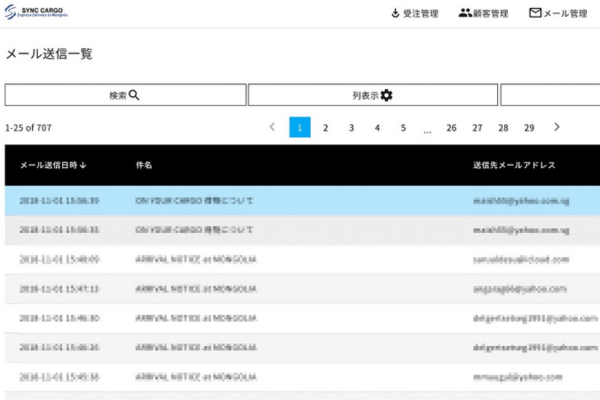This screenshot has width=600, height=400.
Task: Click the Sync Cargo logo
Action: 40,13
